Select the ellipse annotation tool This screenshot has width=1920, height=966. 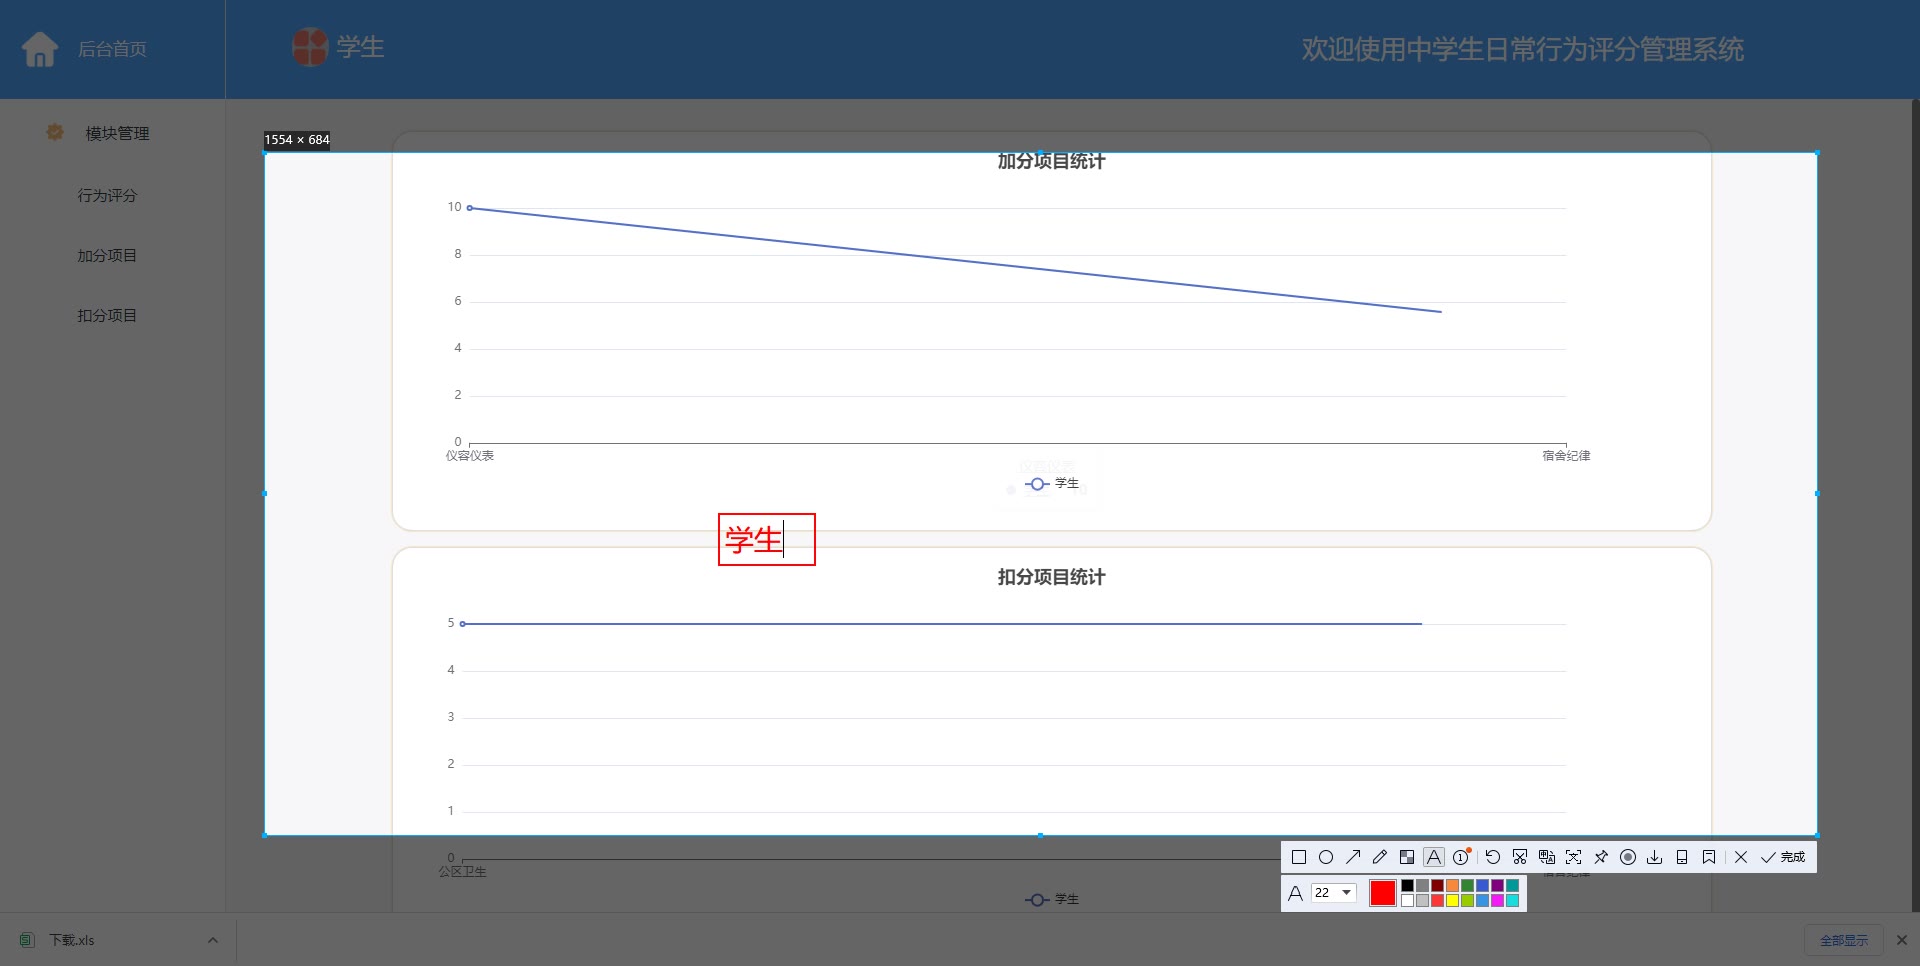pyautogui.click(x=1326, y=857)
